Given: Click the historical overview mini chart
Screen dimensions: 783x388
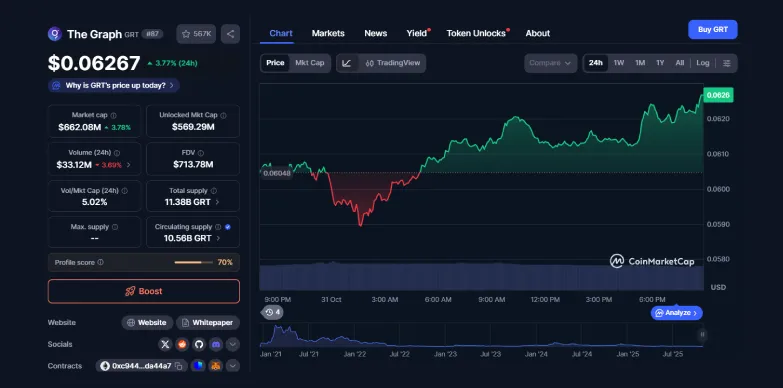Looking at the screenshot, I should click(481, 335).
